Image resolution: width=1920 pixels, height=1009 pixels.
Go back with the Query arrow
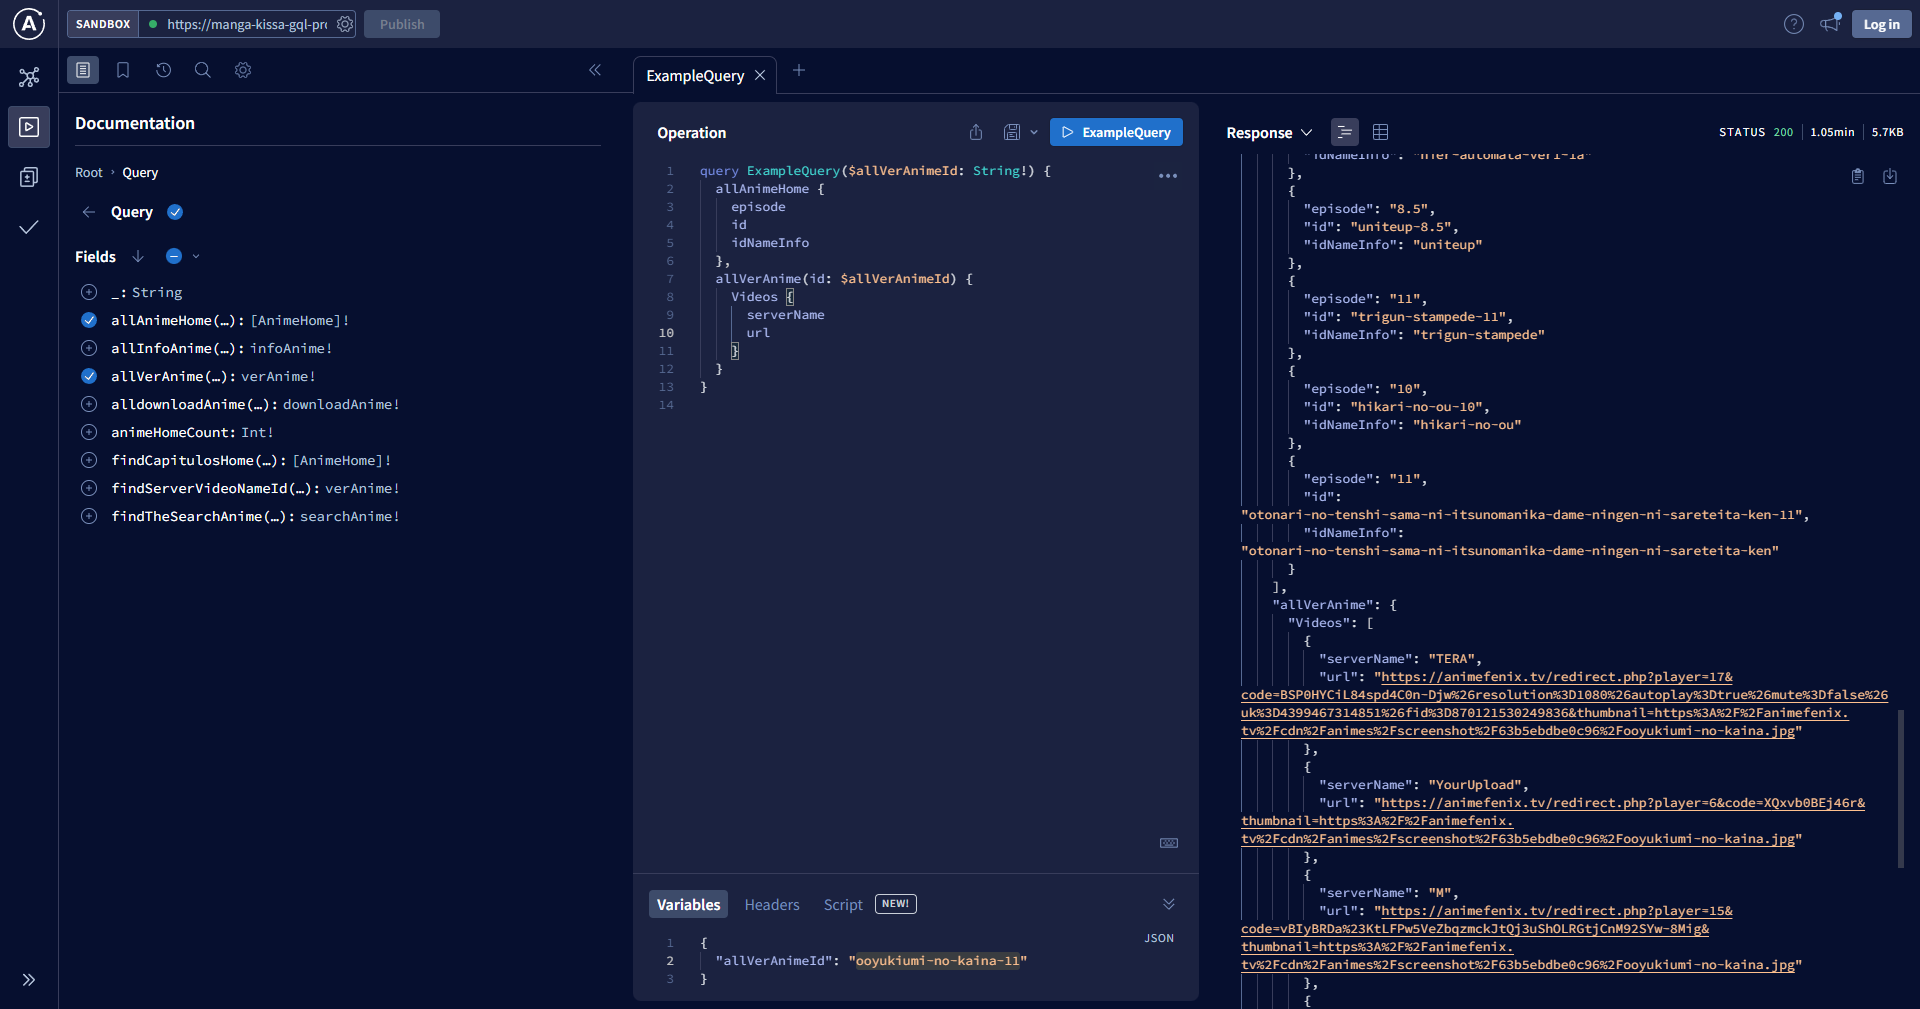89,212
